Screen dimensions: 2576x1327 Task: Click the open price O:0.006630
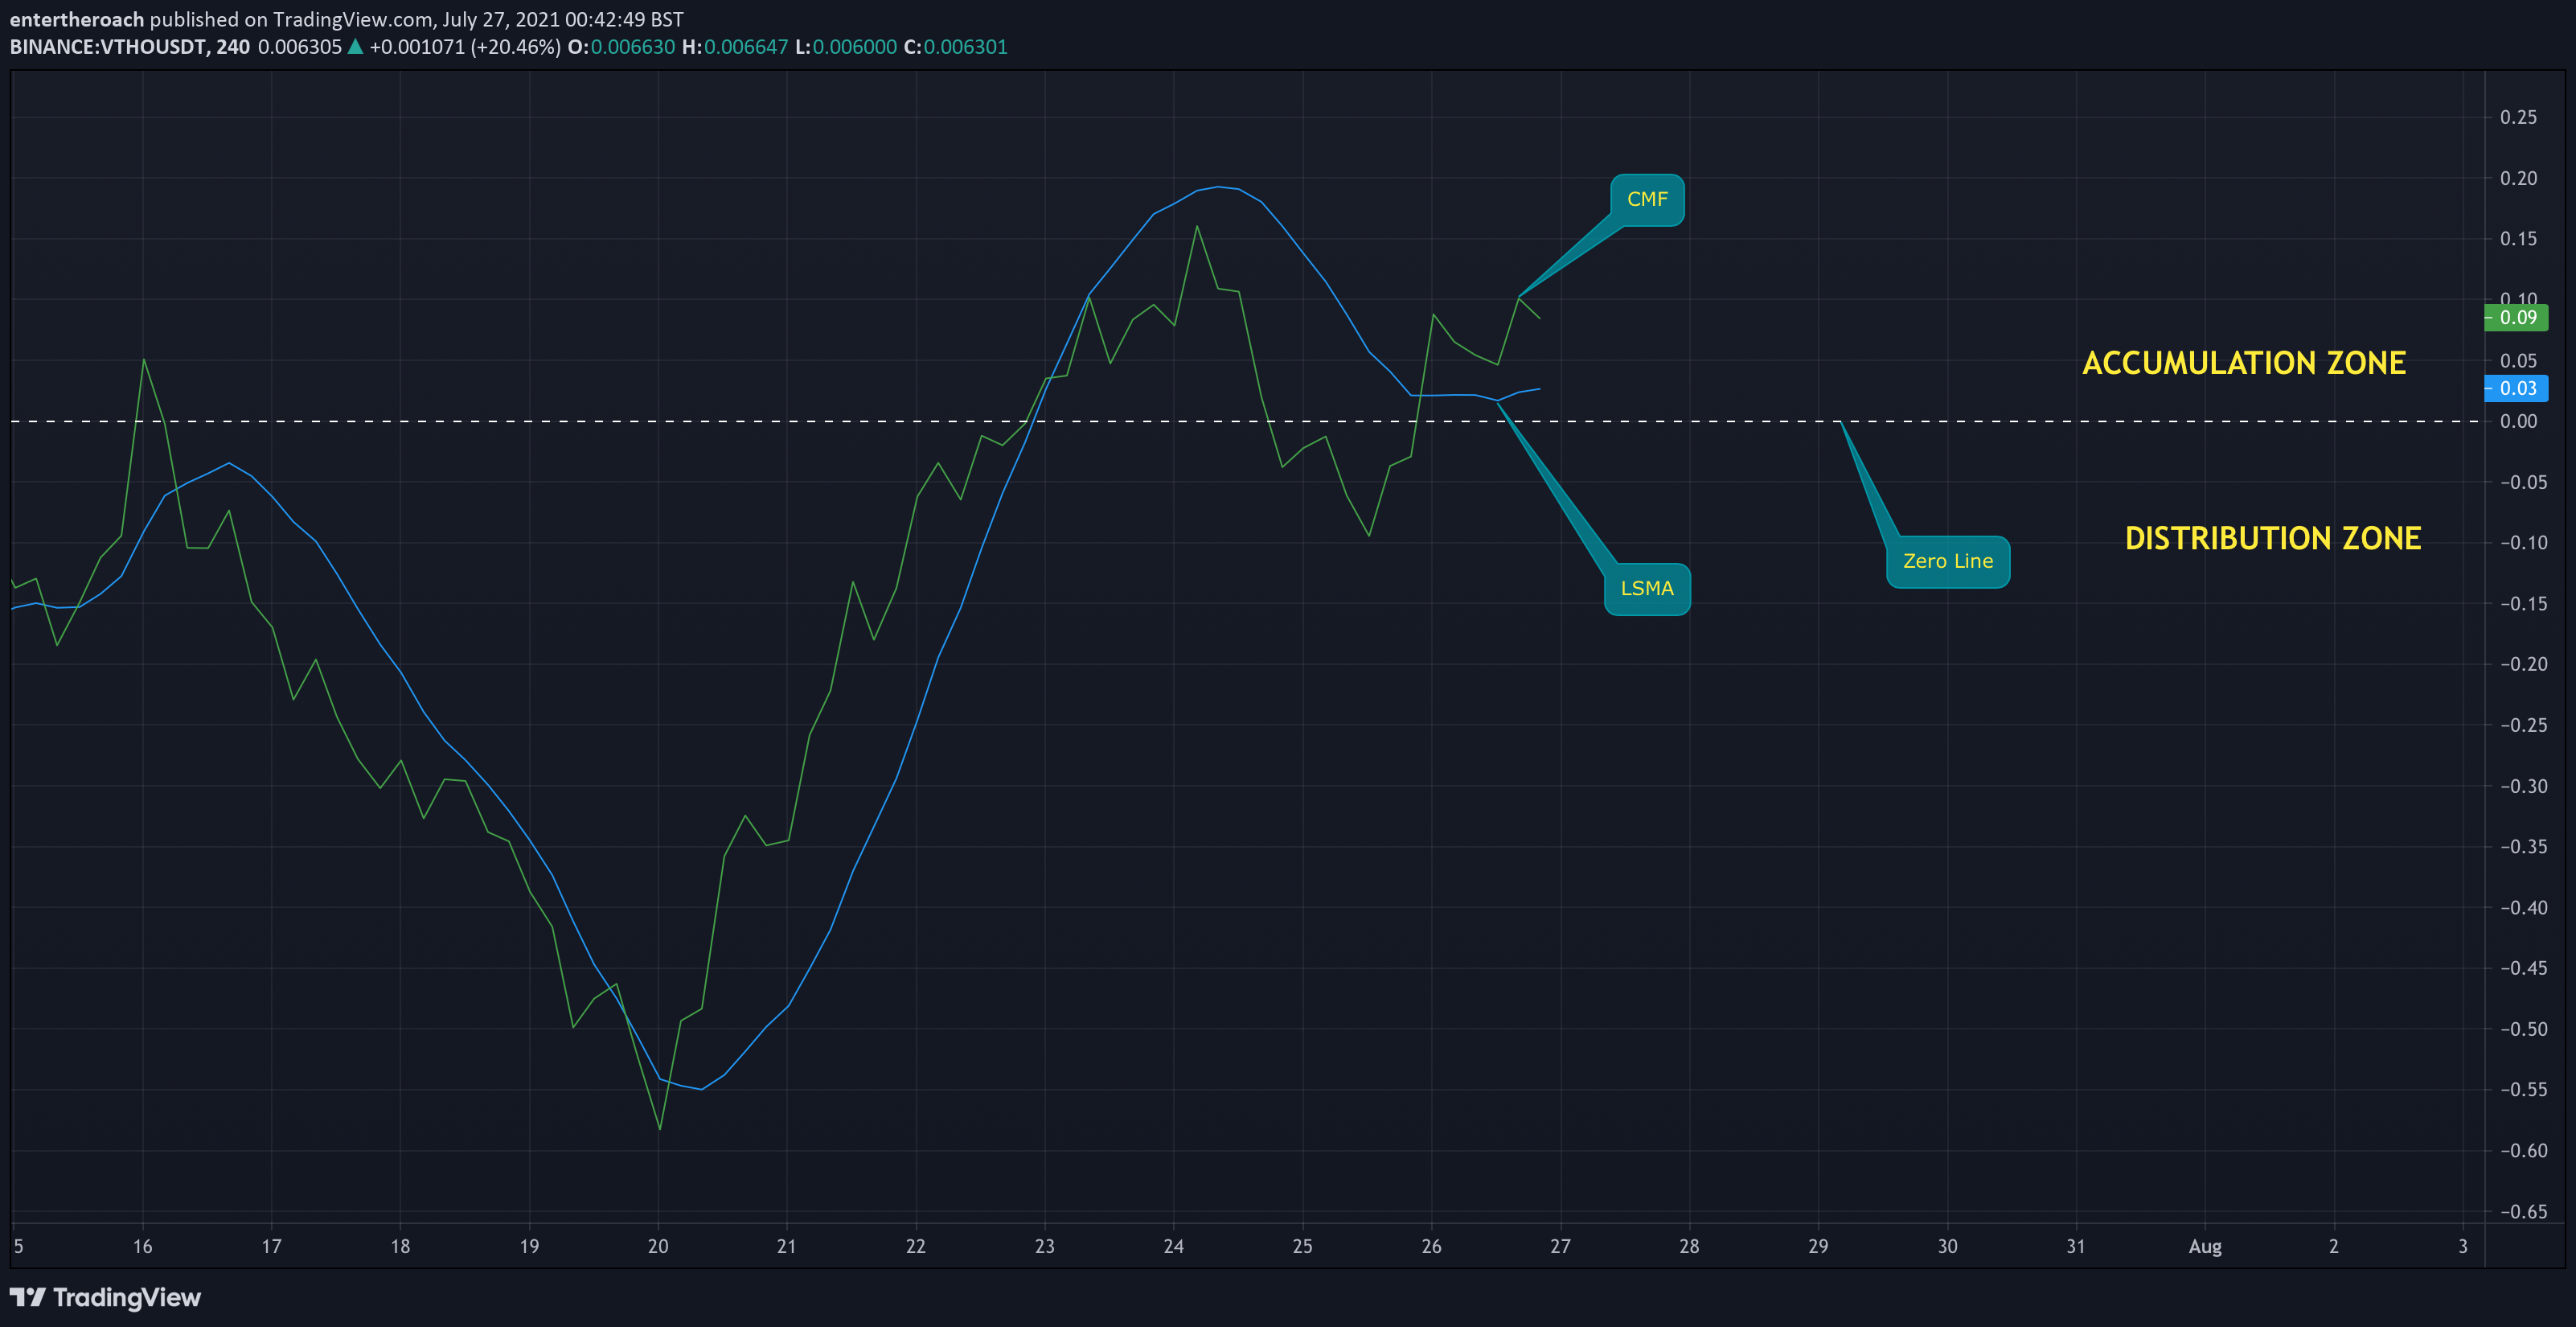[621, 47]
